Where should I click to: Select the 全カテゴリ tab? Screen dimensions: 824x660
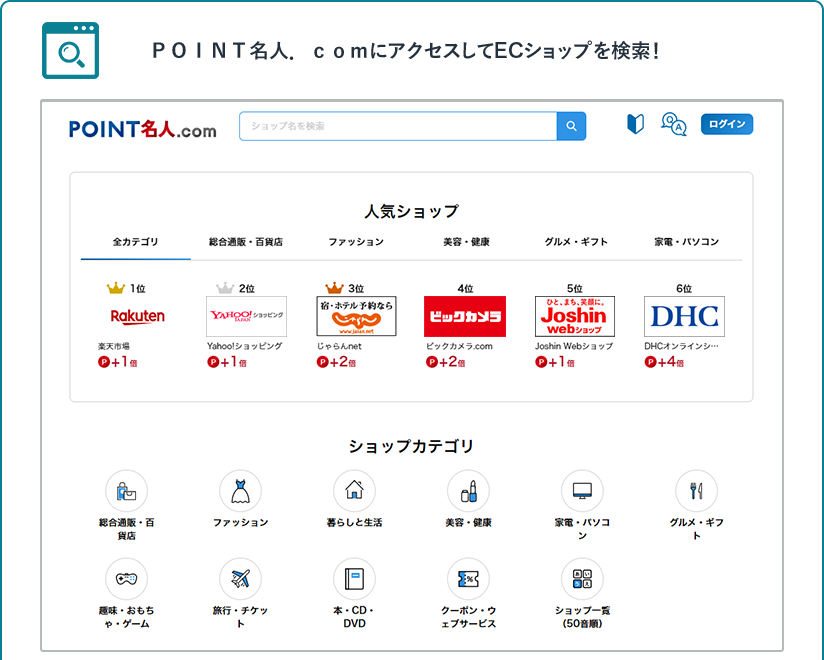tap(136, 242)
